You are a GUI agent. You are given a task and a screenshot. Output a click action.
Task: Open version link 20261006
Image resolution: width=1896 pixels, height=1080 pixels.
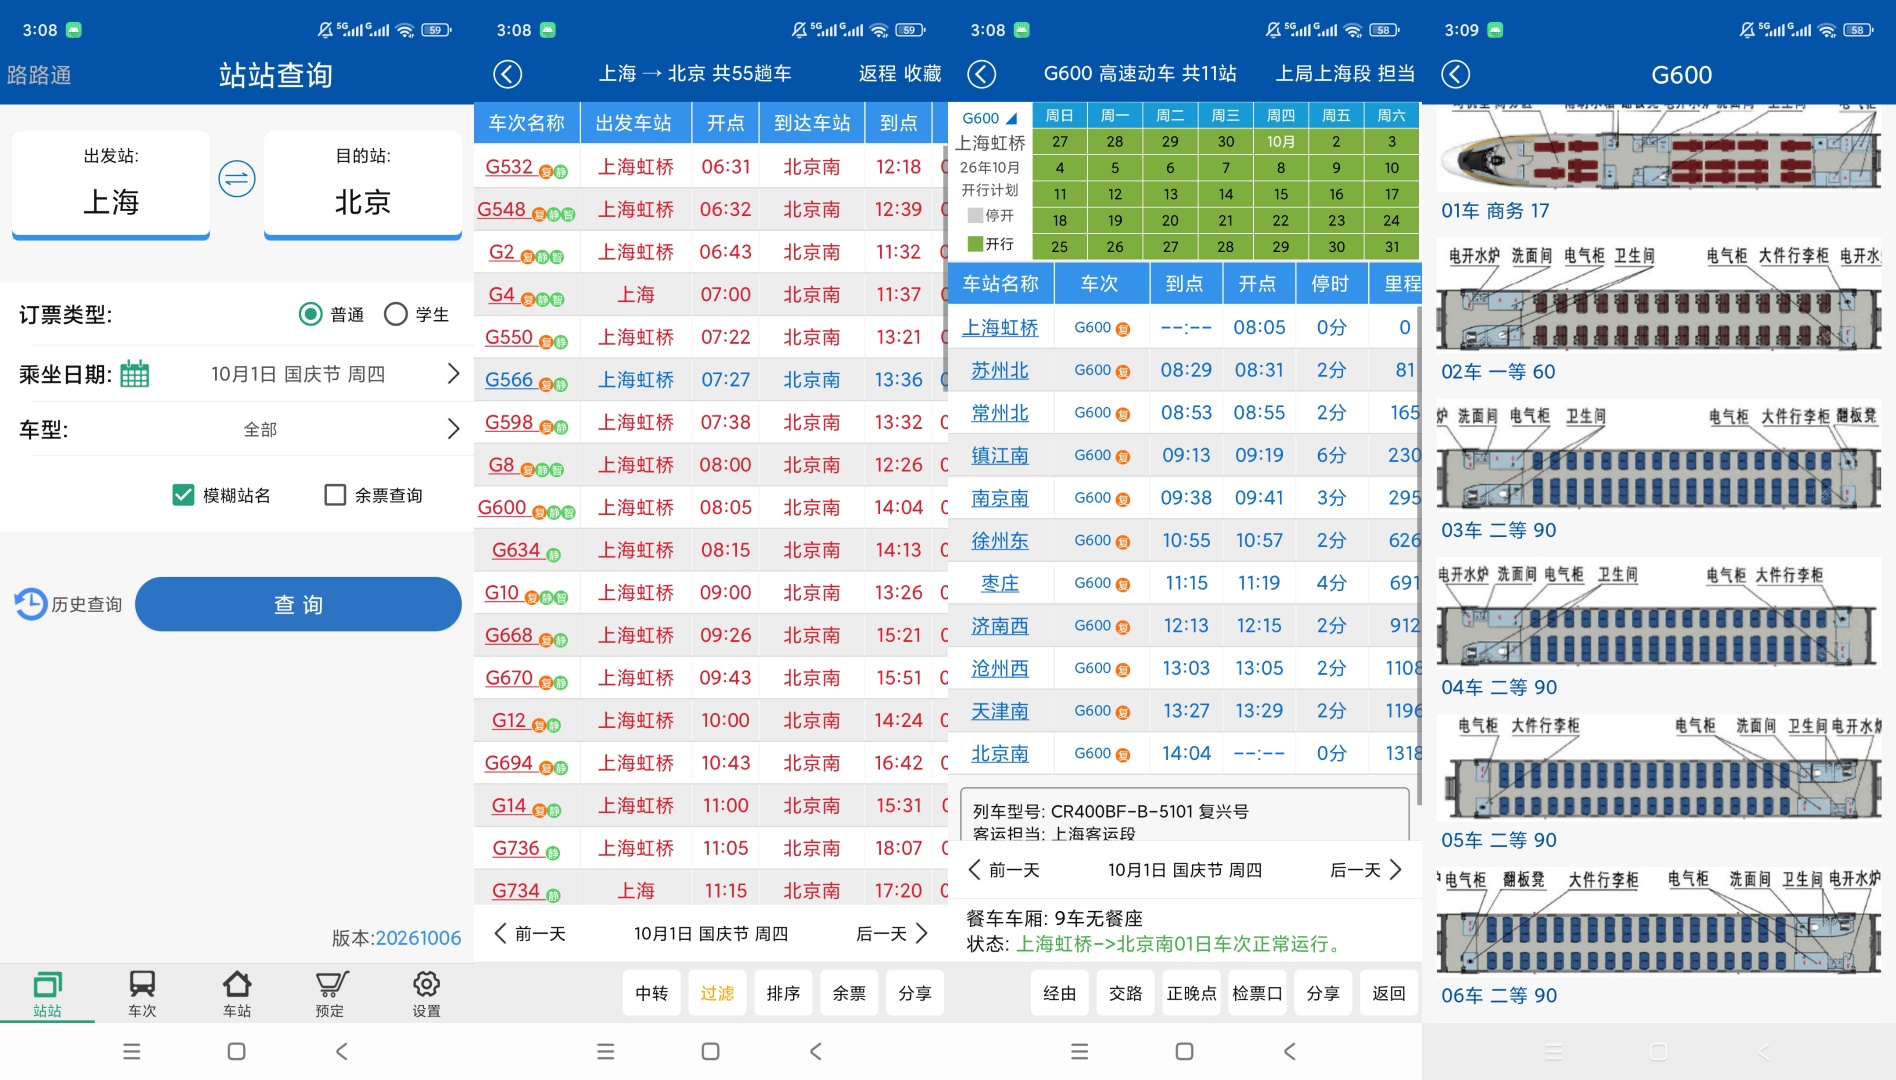click(418, 938)
